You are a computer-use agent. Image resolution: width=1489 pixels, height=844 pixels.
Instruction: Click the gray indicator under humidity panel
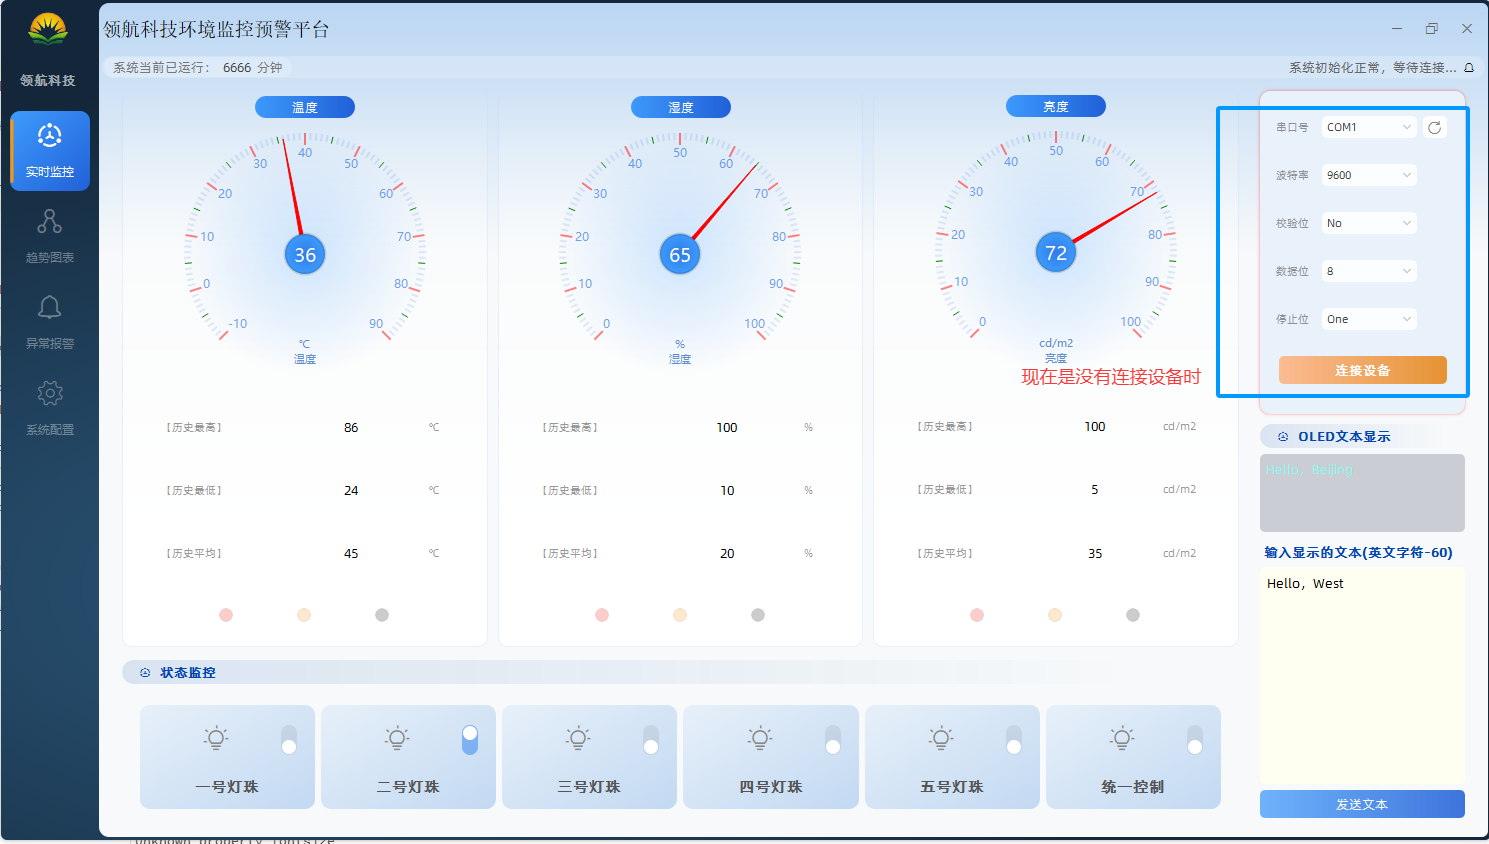point(758,615)
